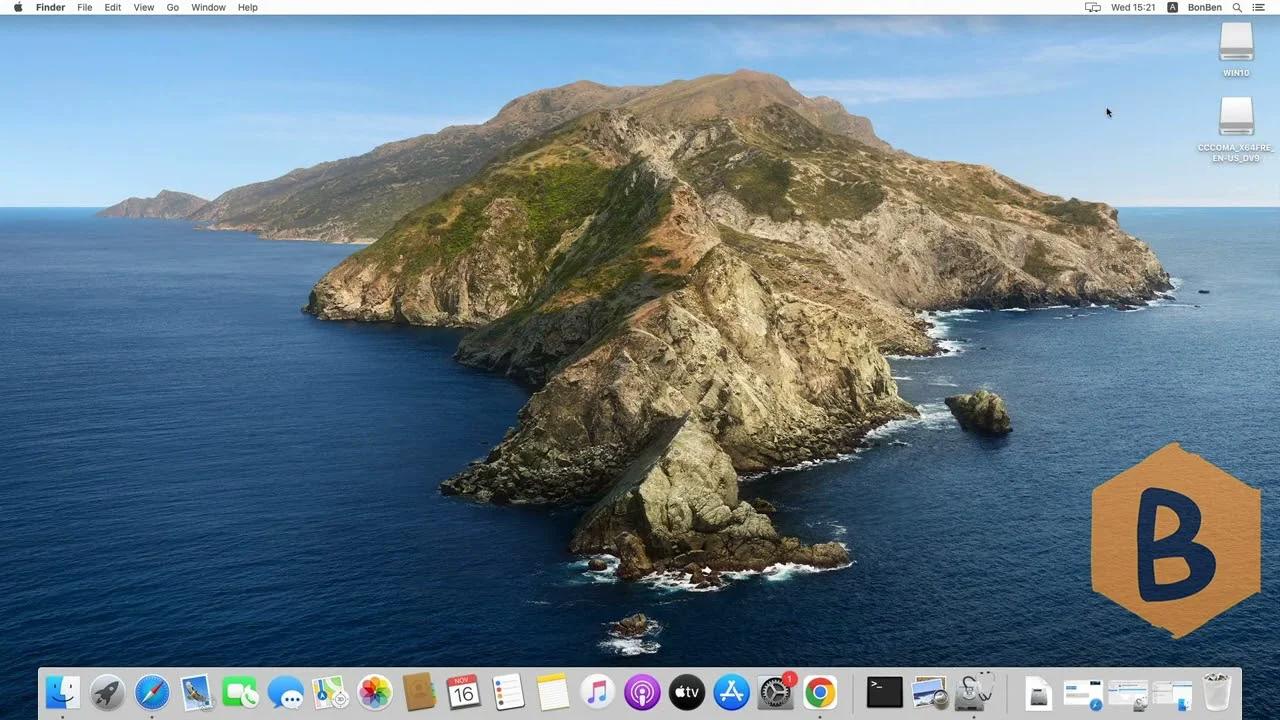
Task: Open the Photos app
Action: click(x=375, y=691)
